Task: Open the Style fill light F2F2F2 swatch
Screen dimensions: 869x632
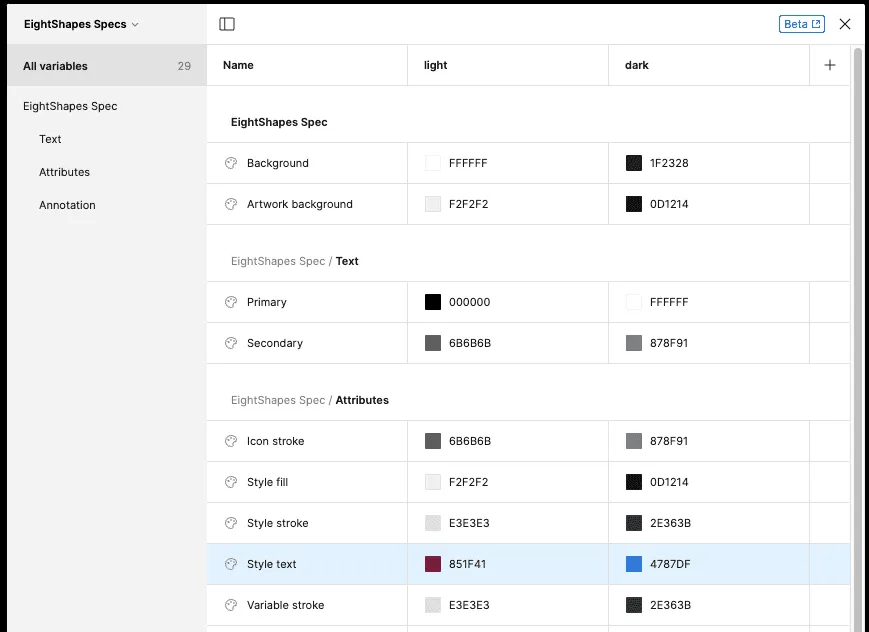Action: tap(433, 482)
